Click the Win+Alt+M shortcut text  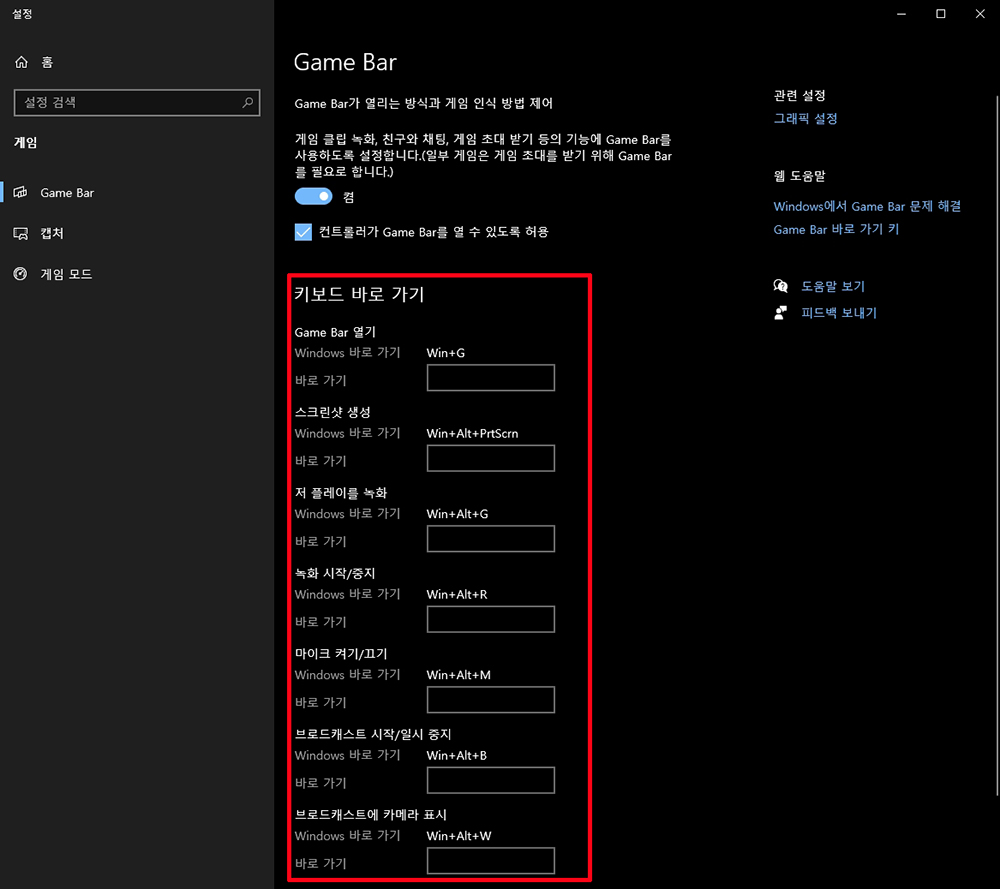[x=458, y=675]
